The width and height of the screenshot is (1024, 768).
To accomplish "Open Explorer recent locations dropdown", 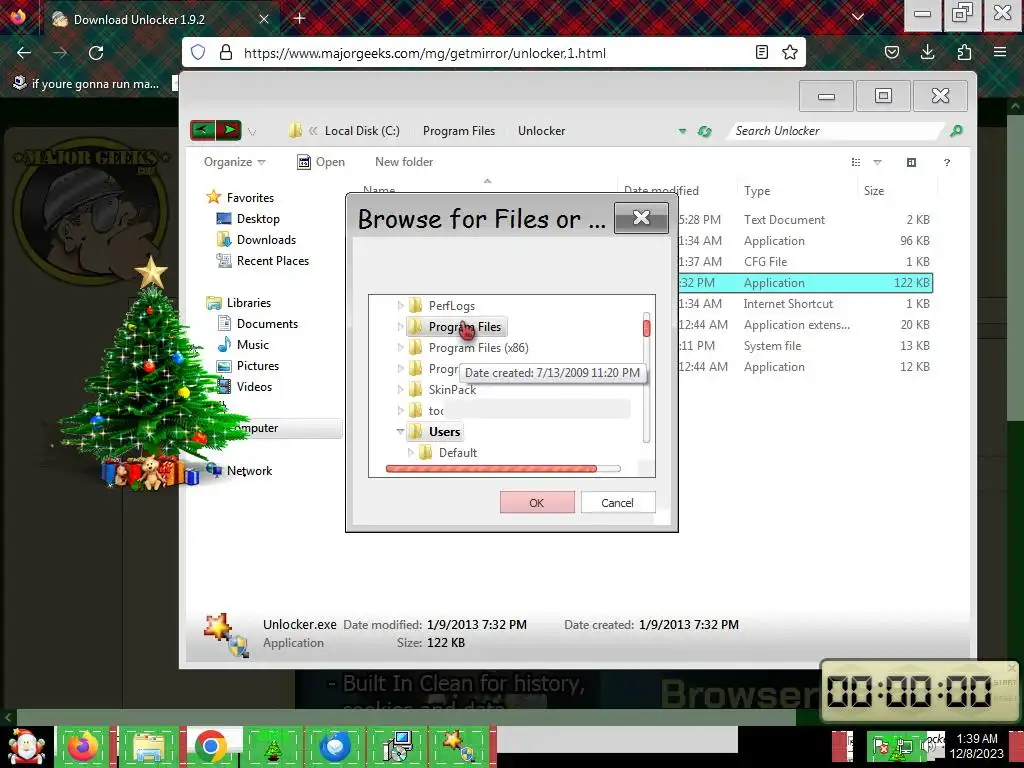I will point(252,132).
